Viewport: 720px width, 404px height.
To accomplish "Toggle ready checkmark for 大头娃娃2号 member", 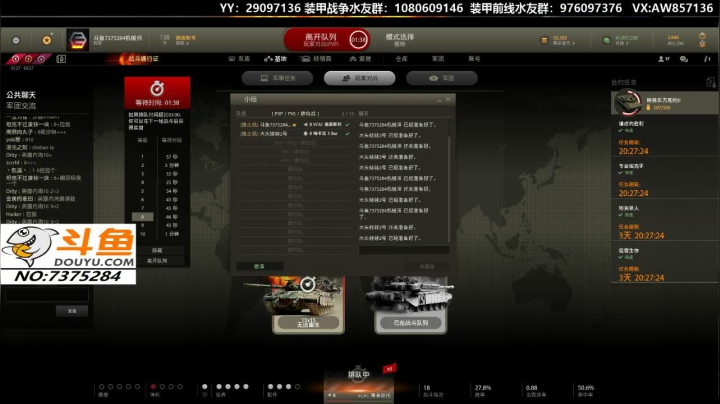I will 347,134.
